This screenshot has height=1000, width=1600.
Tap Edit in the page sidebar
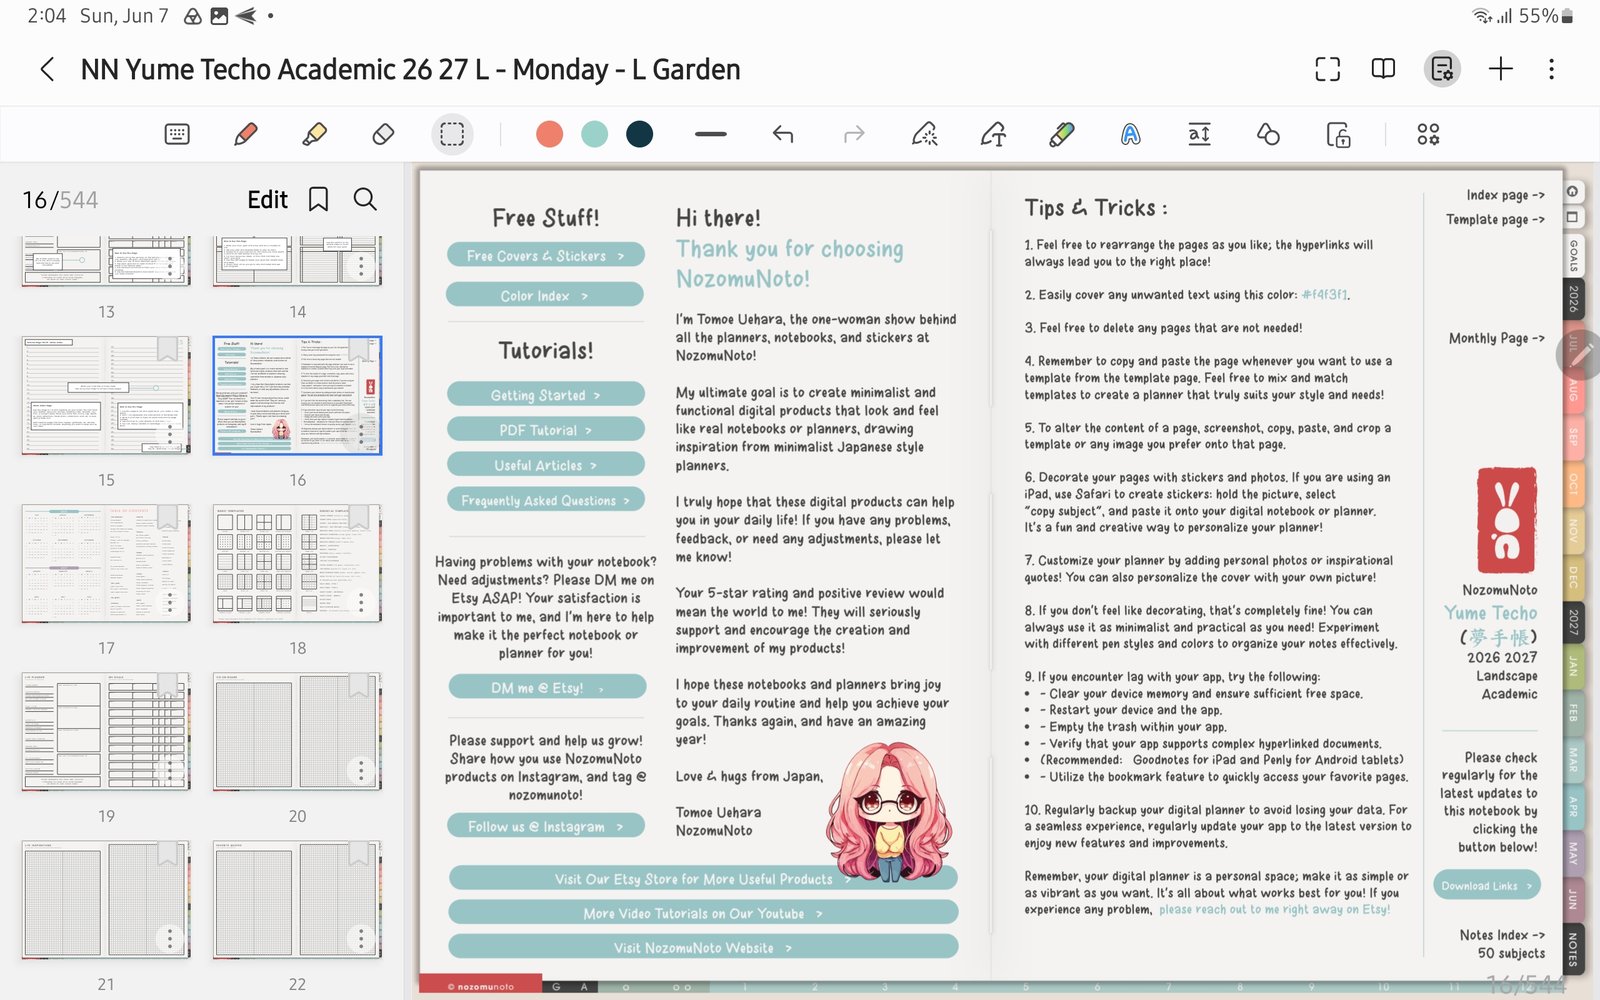[x=267, y=200]
